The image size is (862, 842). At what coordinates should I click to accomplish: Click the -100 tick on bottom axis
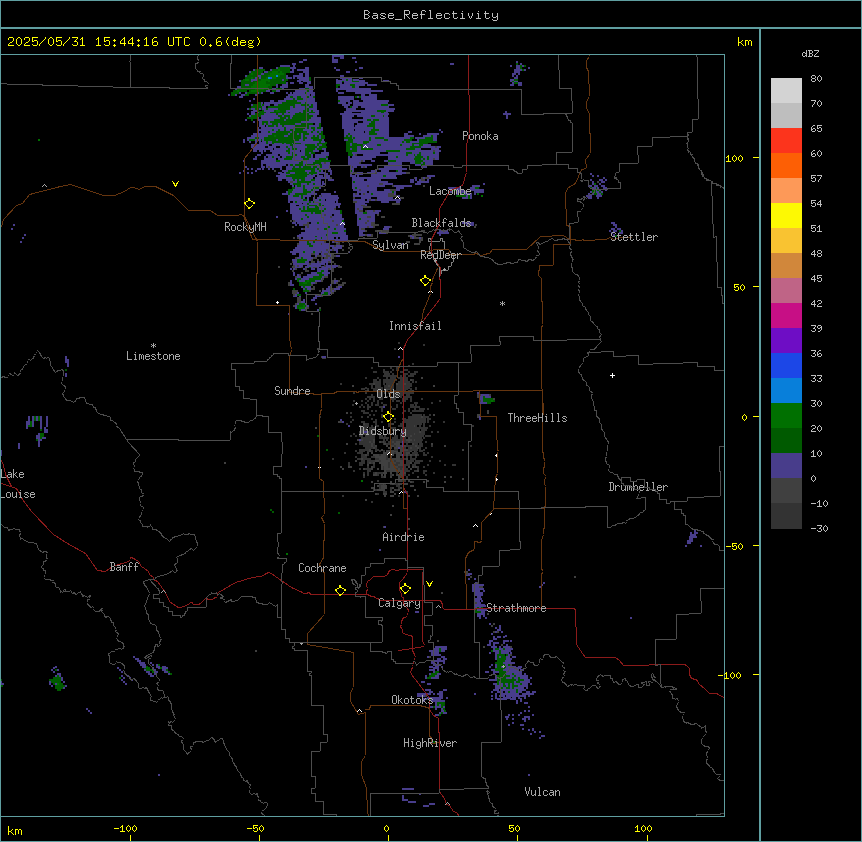[x=125, y=828]
